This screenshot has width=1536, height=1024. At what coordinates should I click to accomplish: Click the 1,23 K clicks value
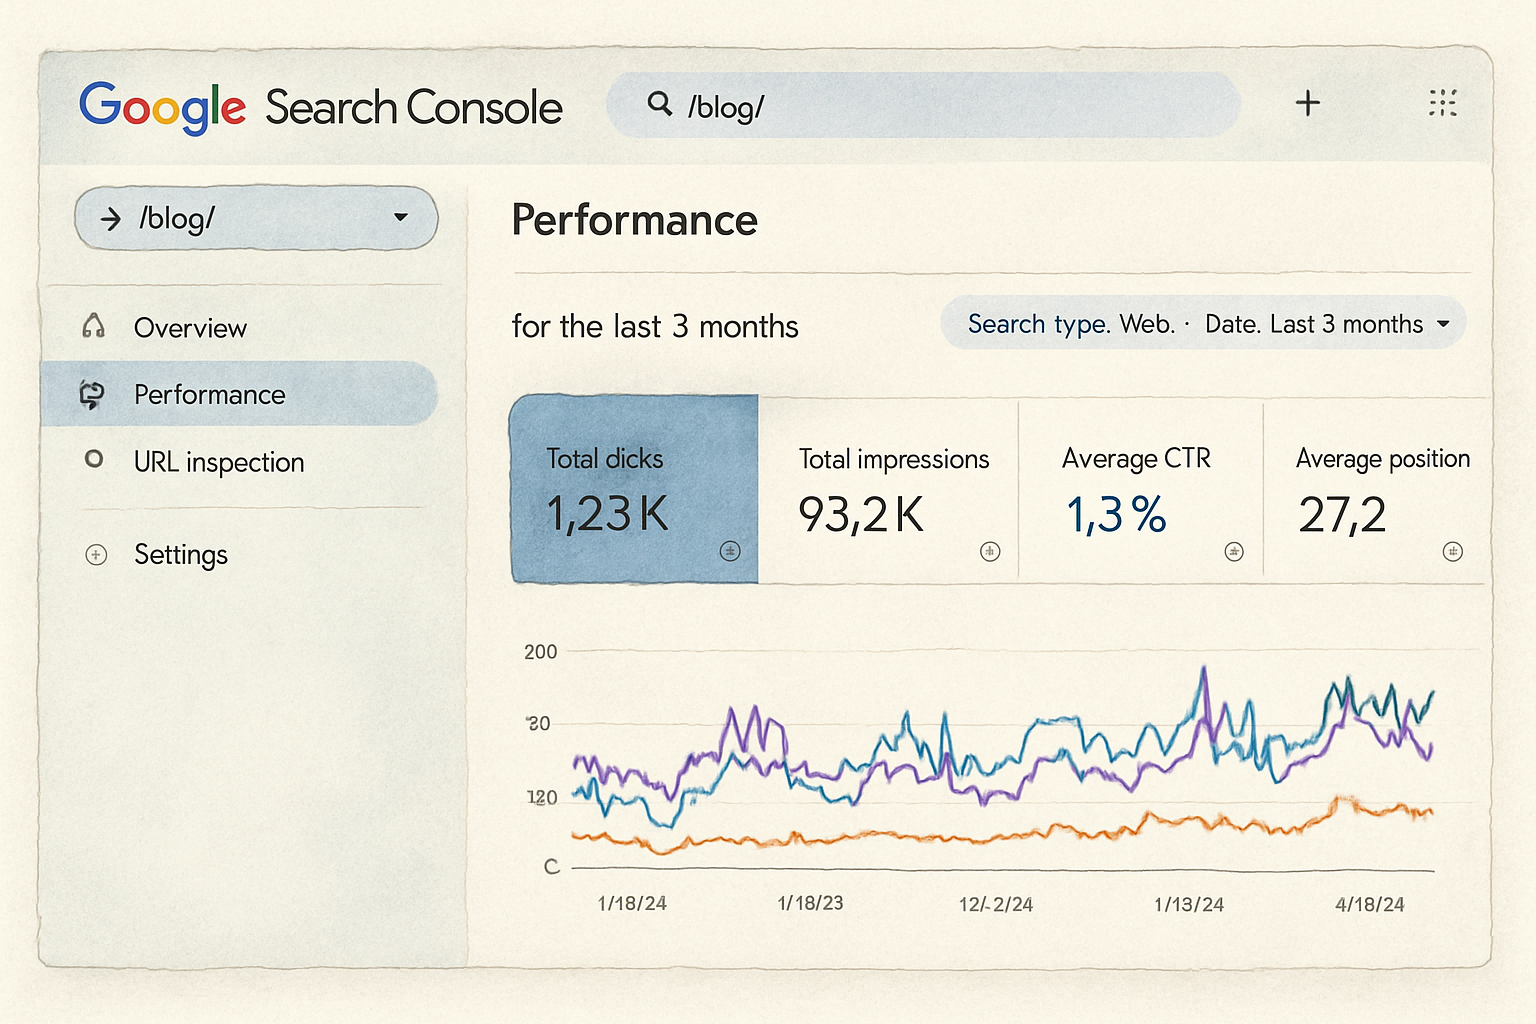(x=607, y=514)
